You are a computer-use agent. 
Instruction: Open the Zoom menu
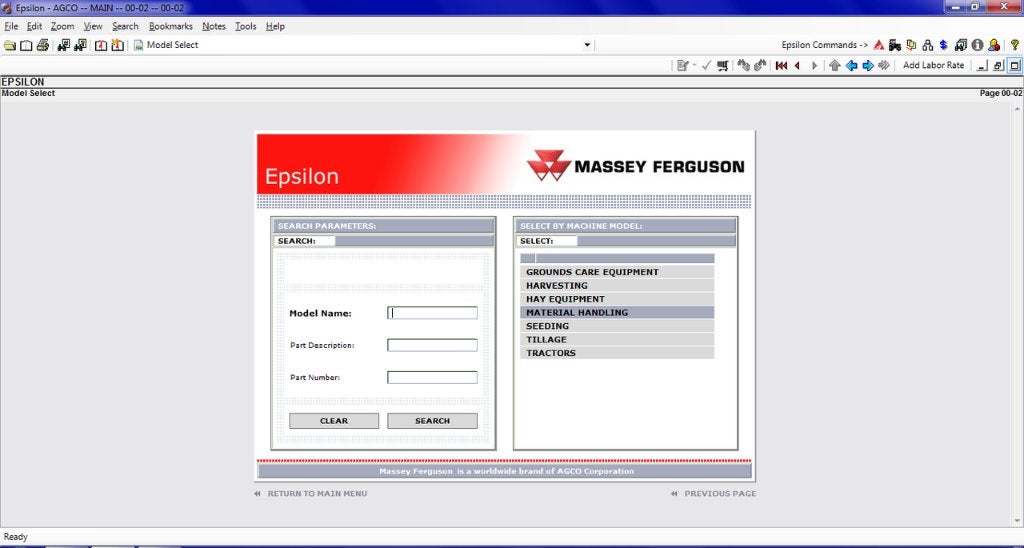(x=63, y=26)
